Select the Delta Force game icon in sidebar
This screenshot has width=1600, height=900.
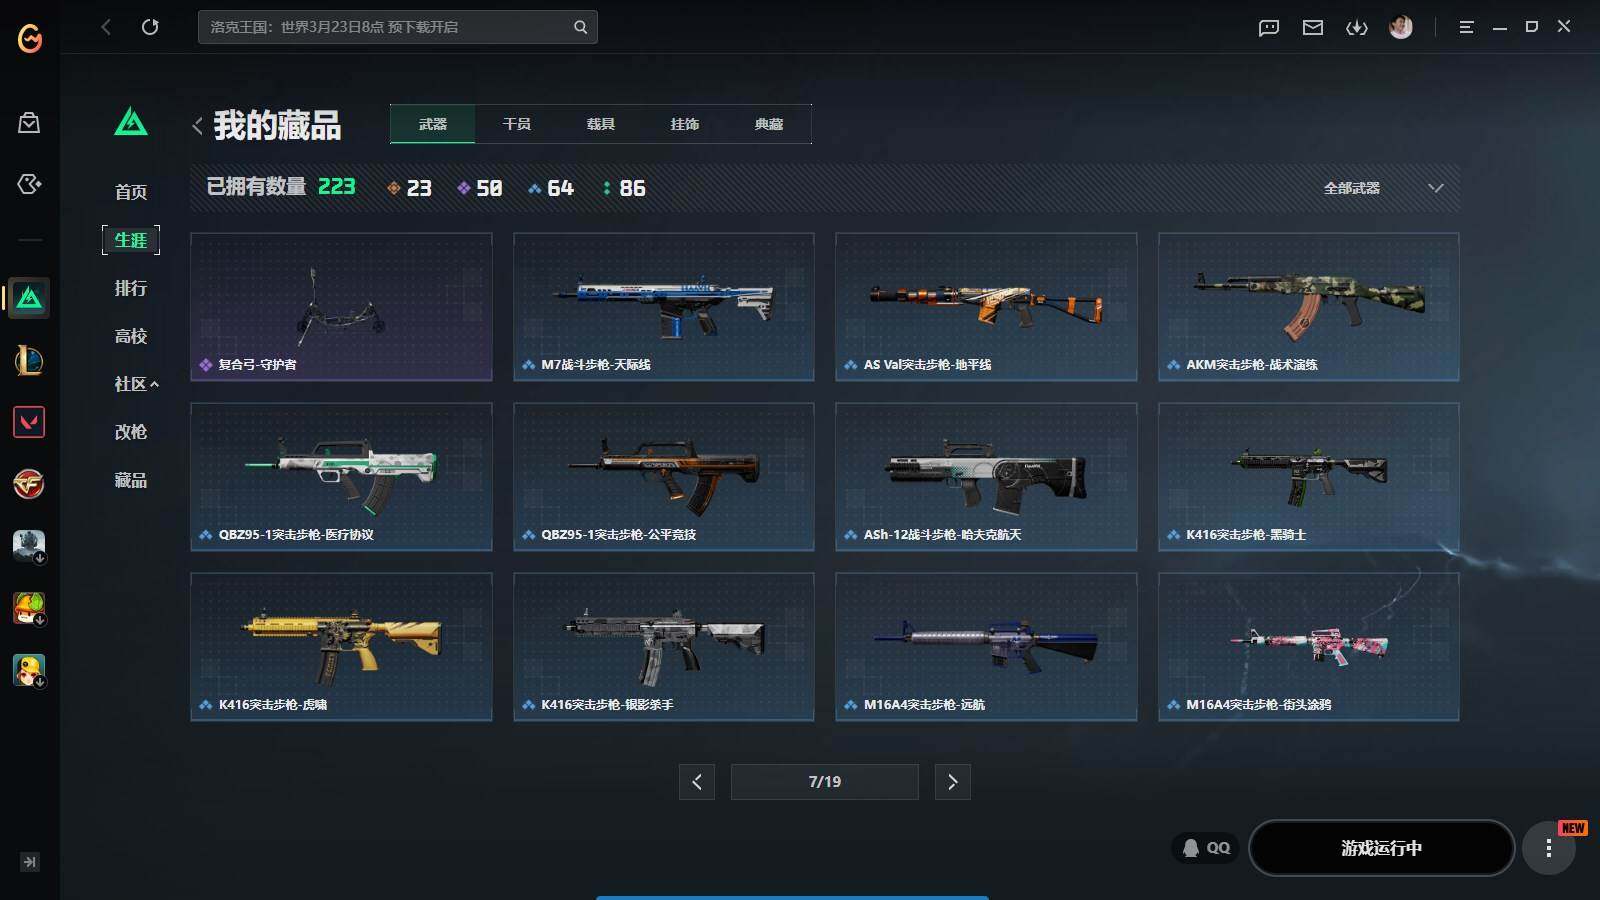[x=29, y=298]
